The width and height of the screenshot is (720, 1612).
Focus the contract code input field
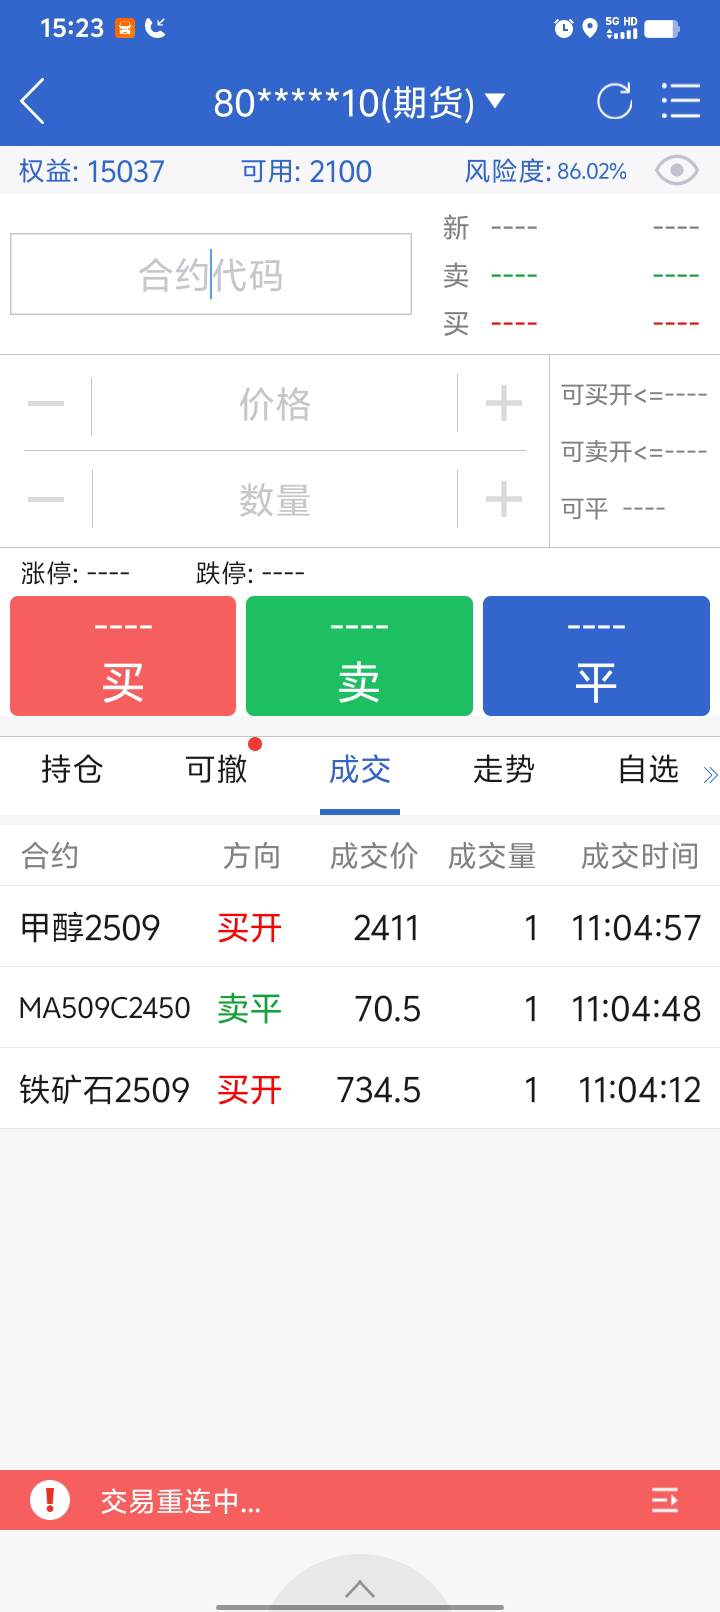pos(211,275)
